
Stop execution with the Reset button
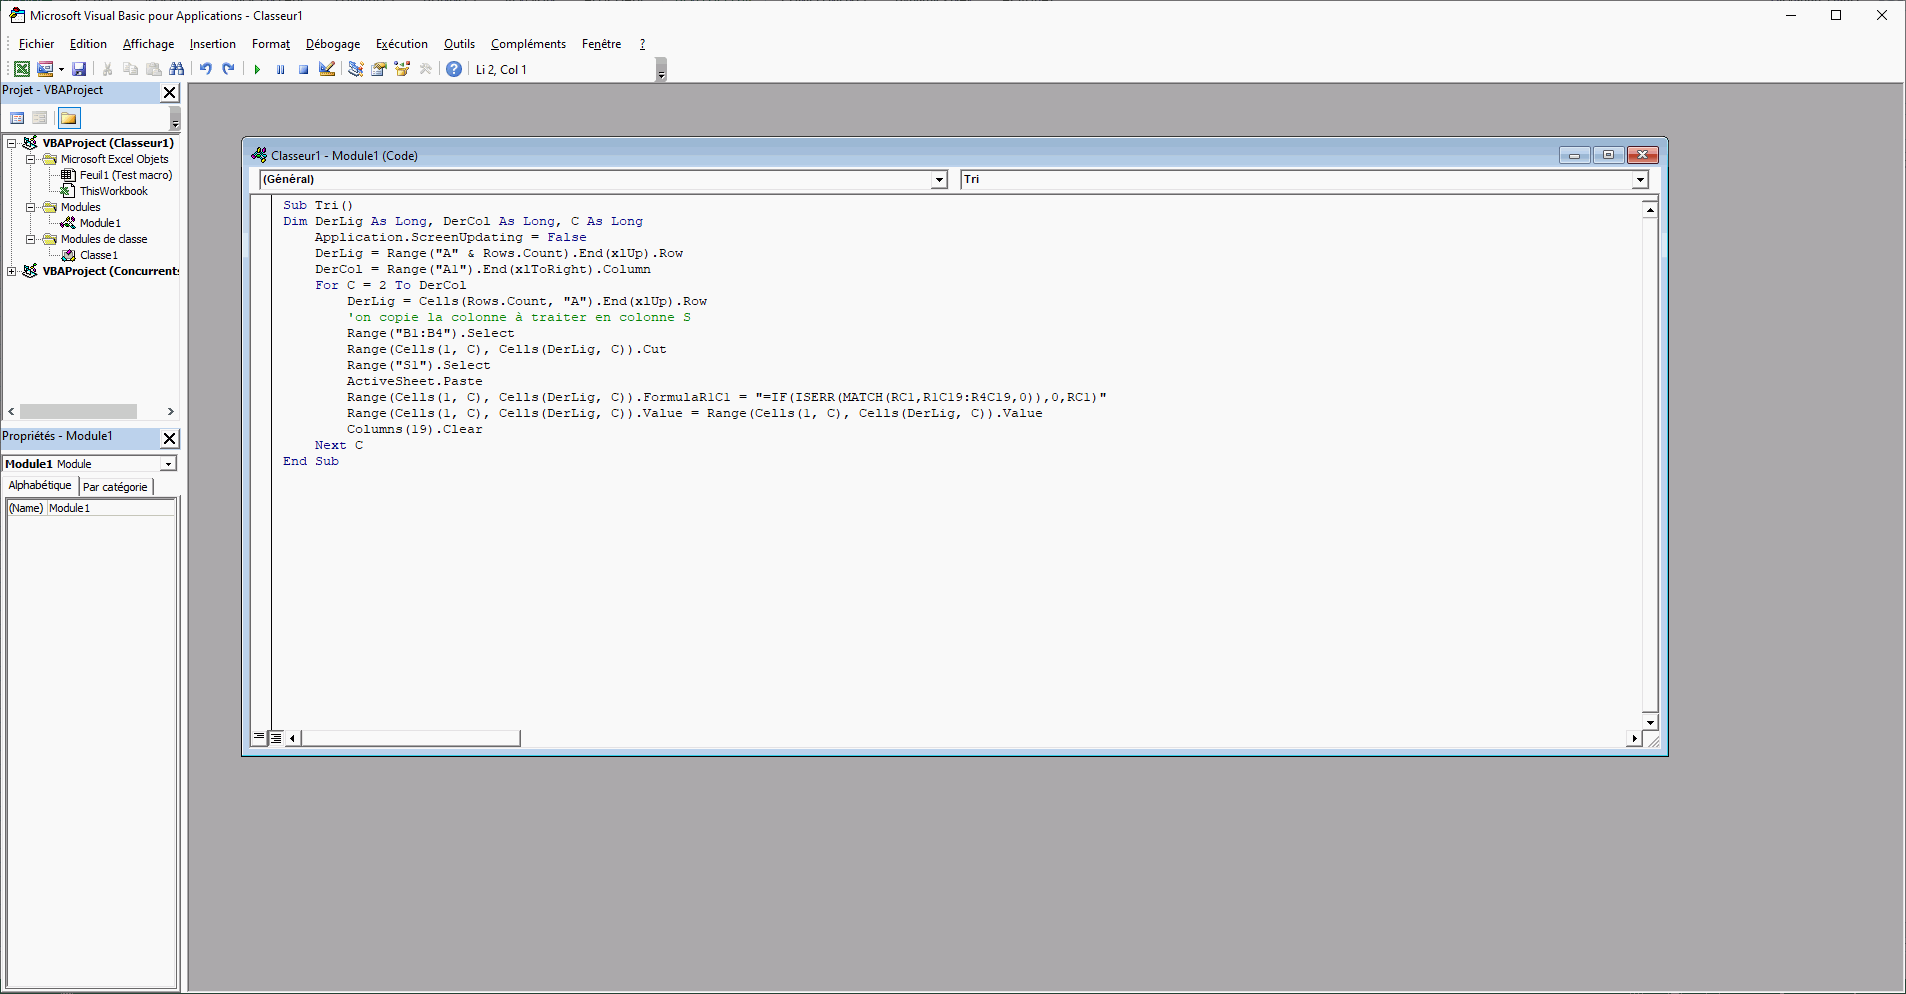pos(303,69)
